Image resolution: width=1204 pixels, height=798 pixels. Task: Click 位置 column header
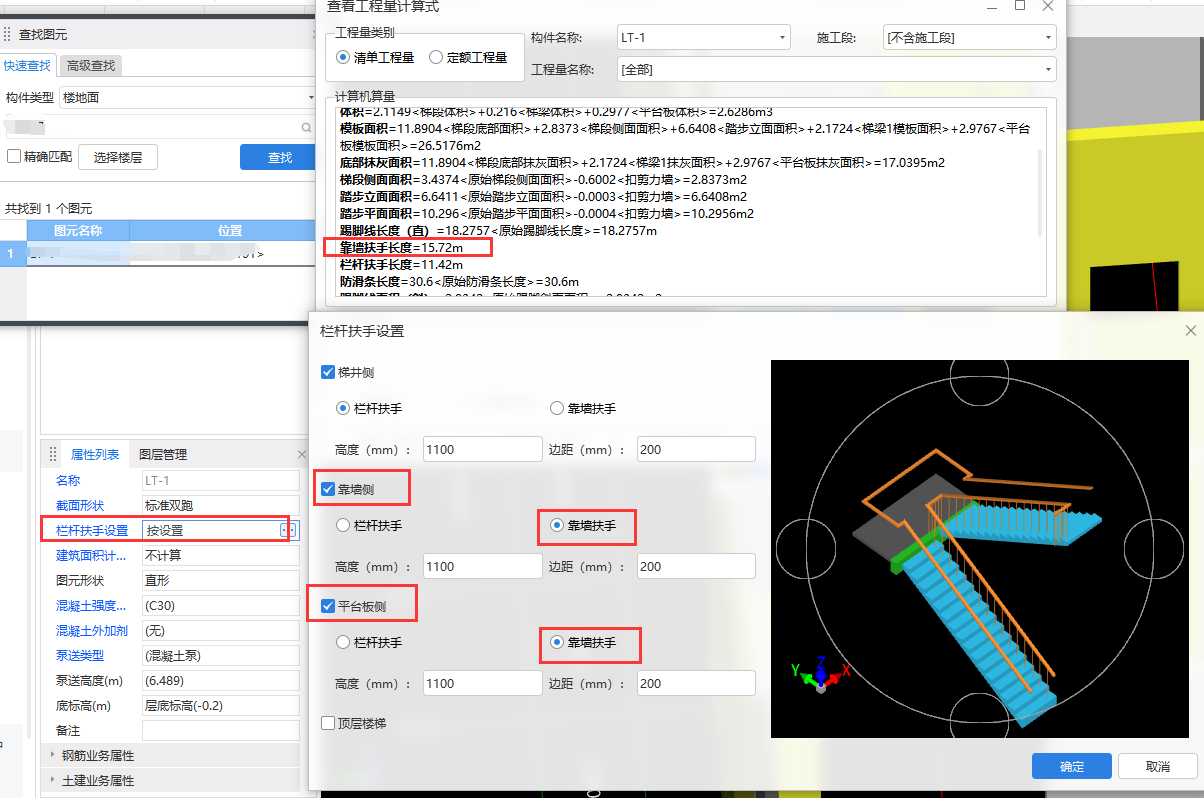230,230
